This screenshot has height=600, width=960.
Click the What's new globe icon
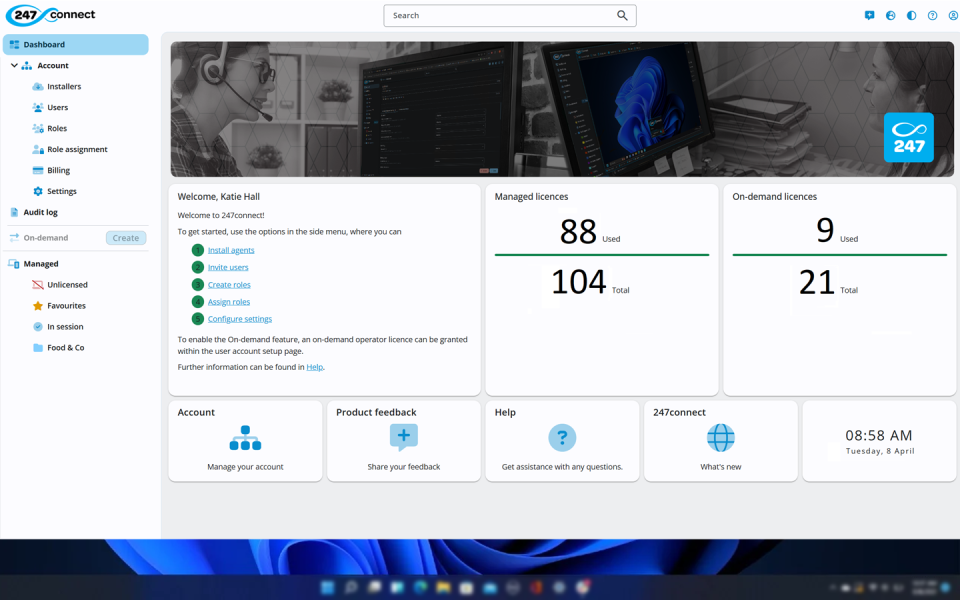(720, 438)
